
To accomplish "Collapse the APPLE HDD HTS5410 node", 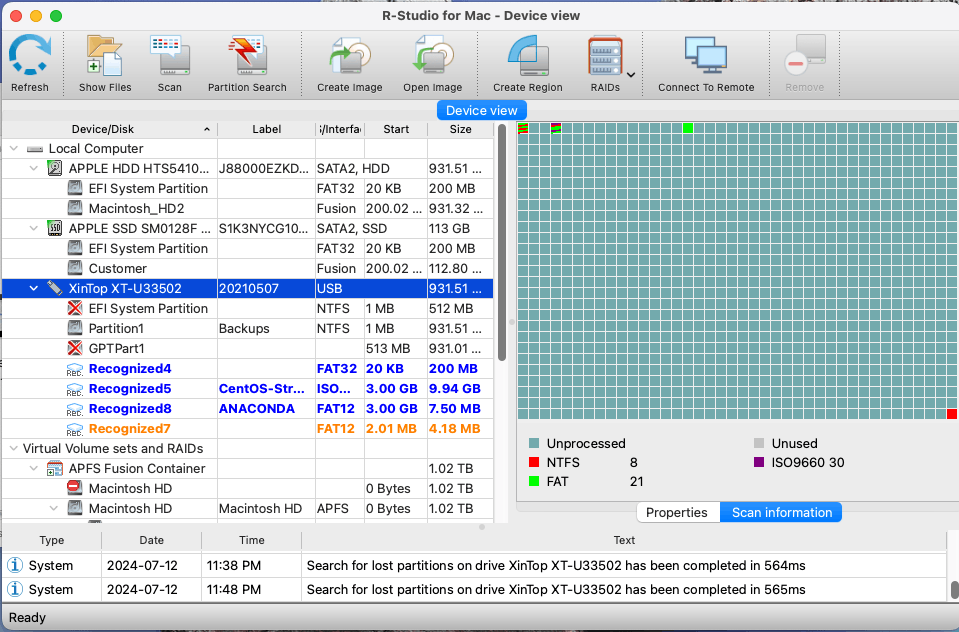I will click(x=34, y=168).
